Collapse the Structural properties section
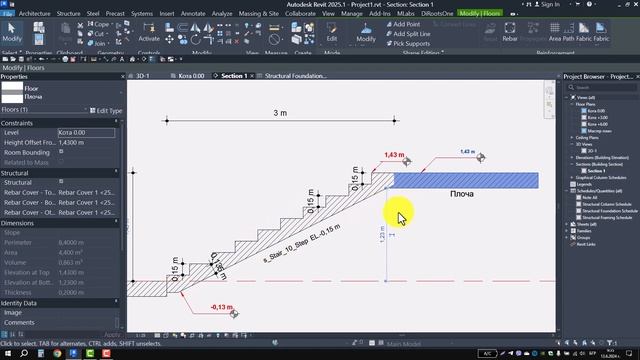 point(116,172)
